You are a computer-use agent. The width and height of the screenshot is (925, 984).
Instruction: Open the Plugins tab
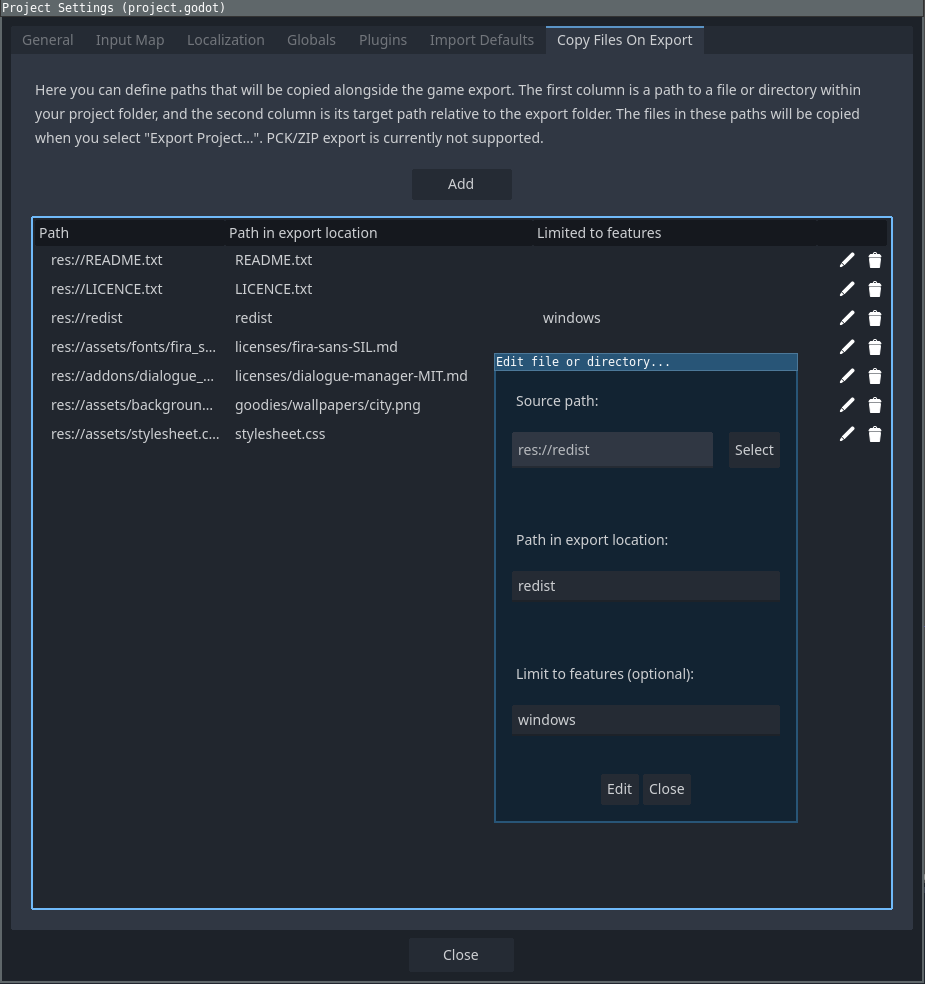tap(383, 40)
